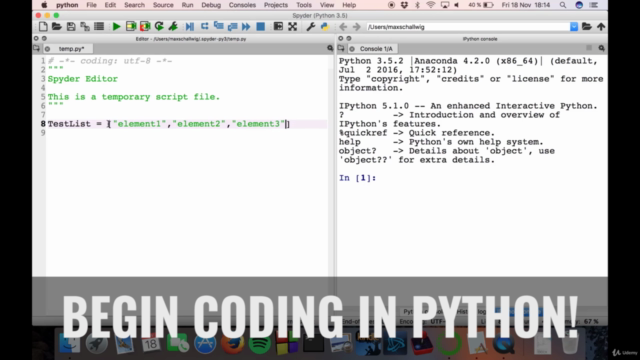The width and height of the screenshot is (640, 360).
Task: Open file using the folder toolbar icon
Action: coord(57,27)
